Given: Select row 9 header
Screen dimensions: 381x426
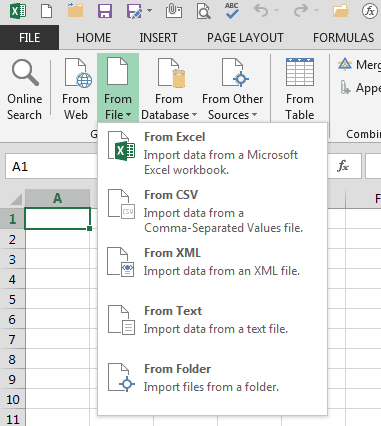Looking at the screenshot, I should [x=12, y=379].
